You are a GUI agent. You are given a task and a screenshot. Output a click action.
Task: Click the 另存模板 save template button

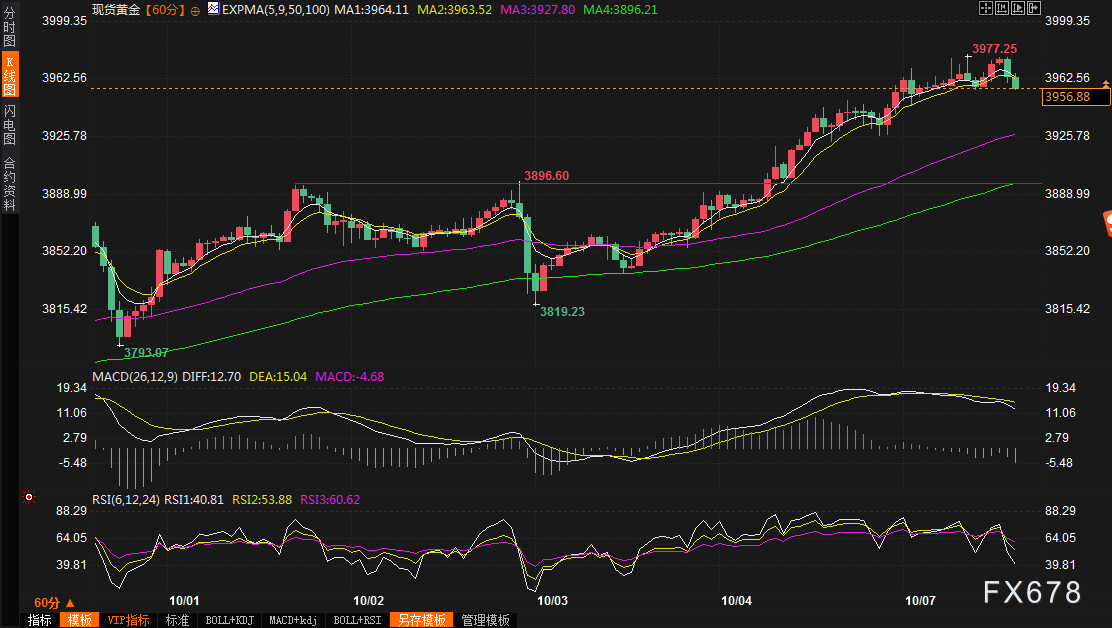pos(421,620)
